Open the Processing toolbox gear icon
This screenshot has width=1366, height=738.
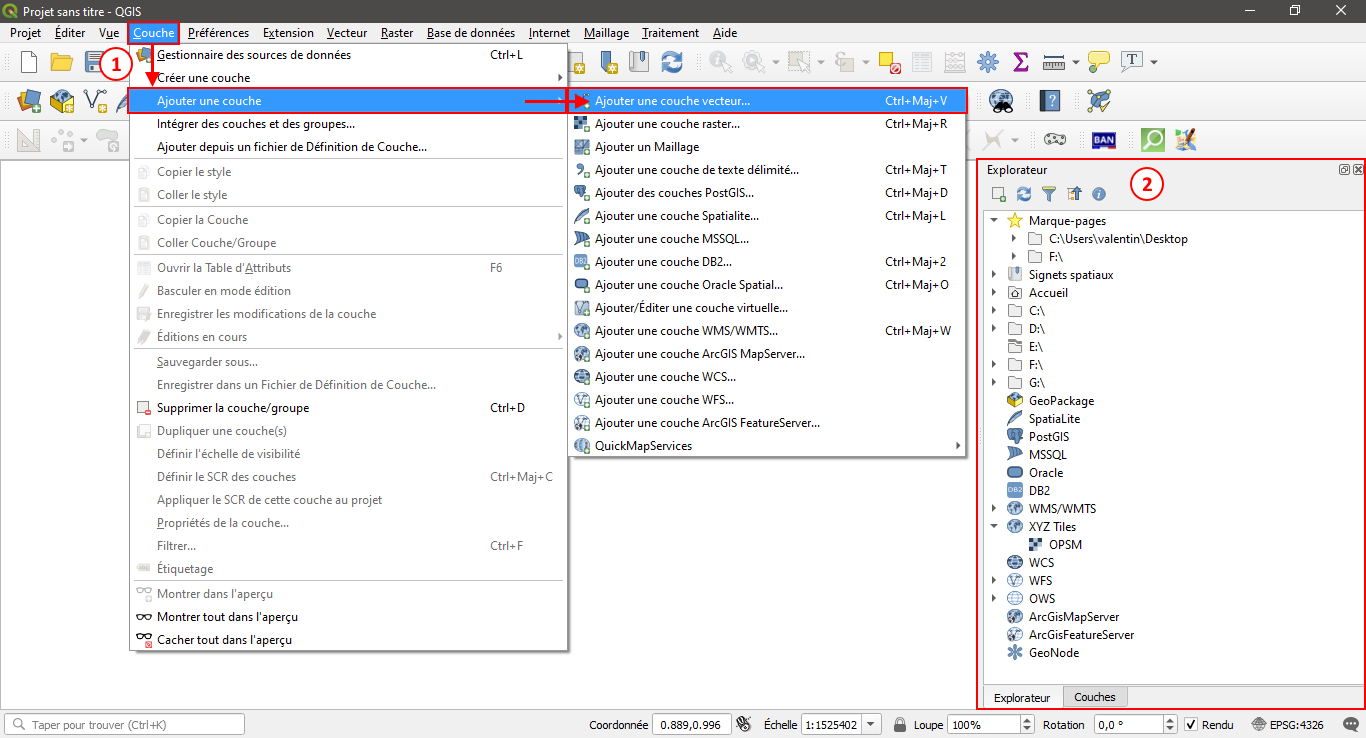click(x=988, y=62)
